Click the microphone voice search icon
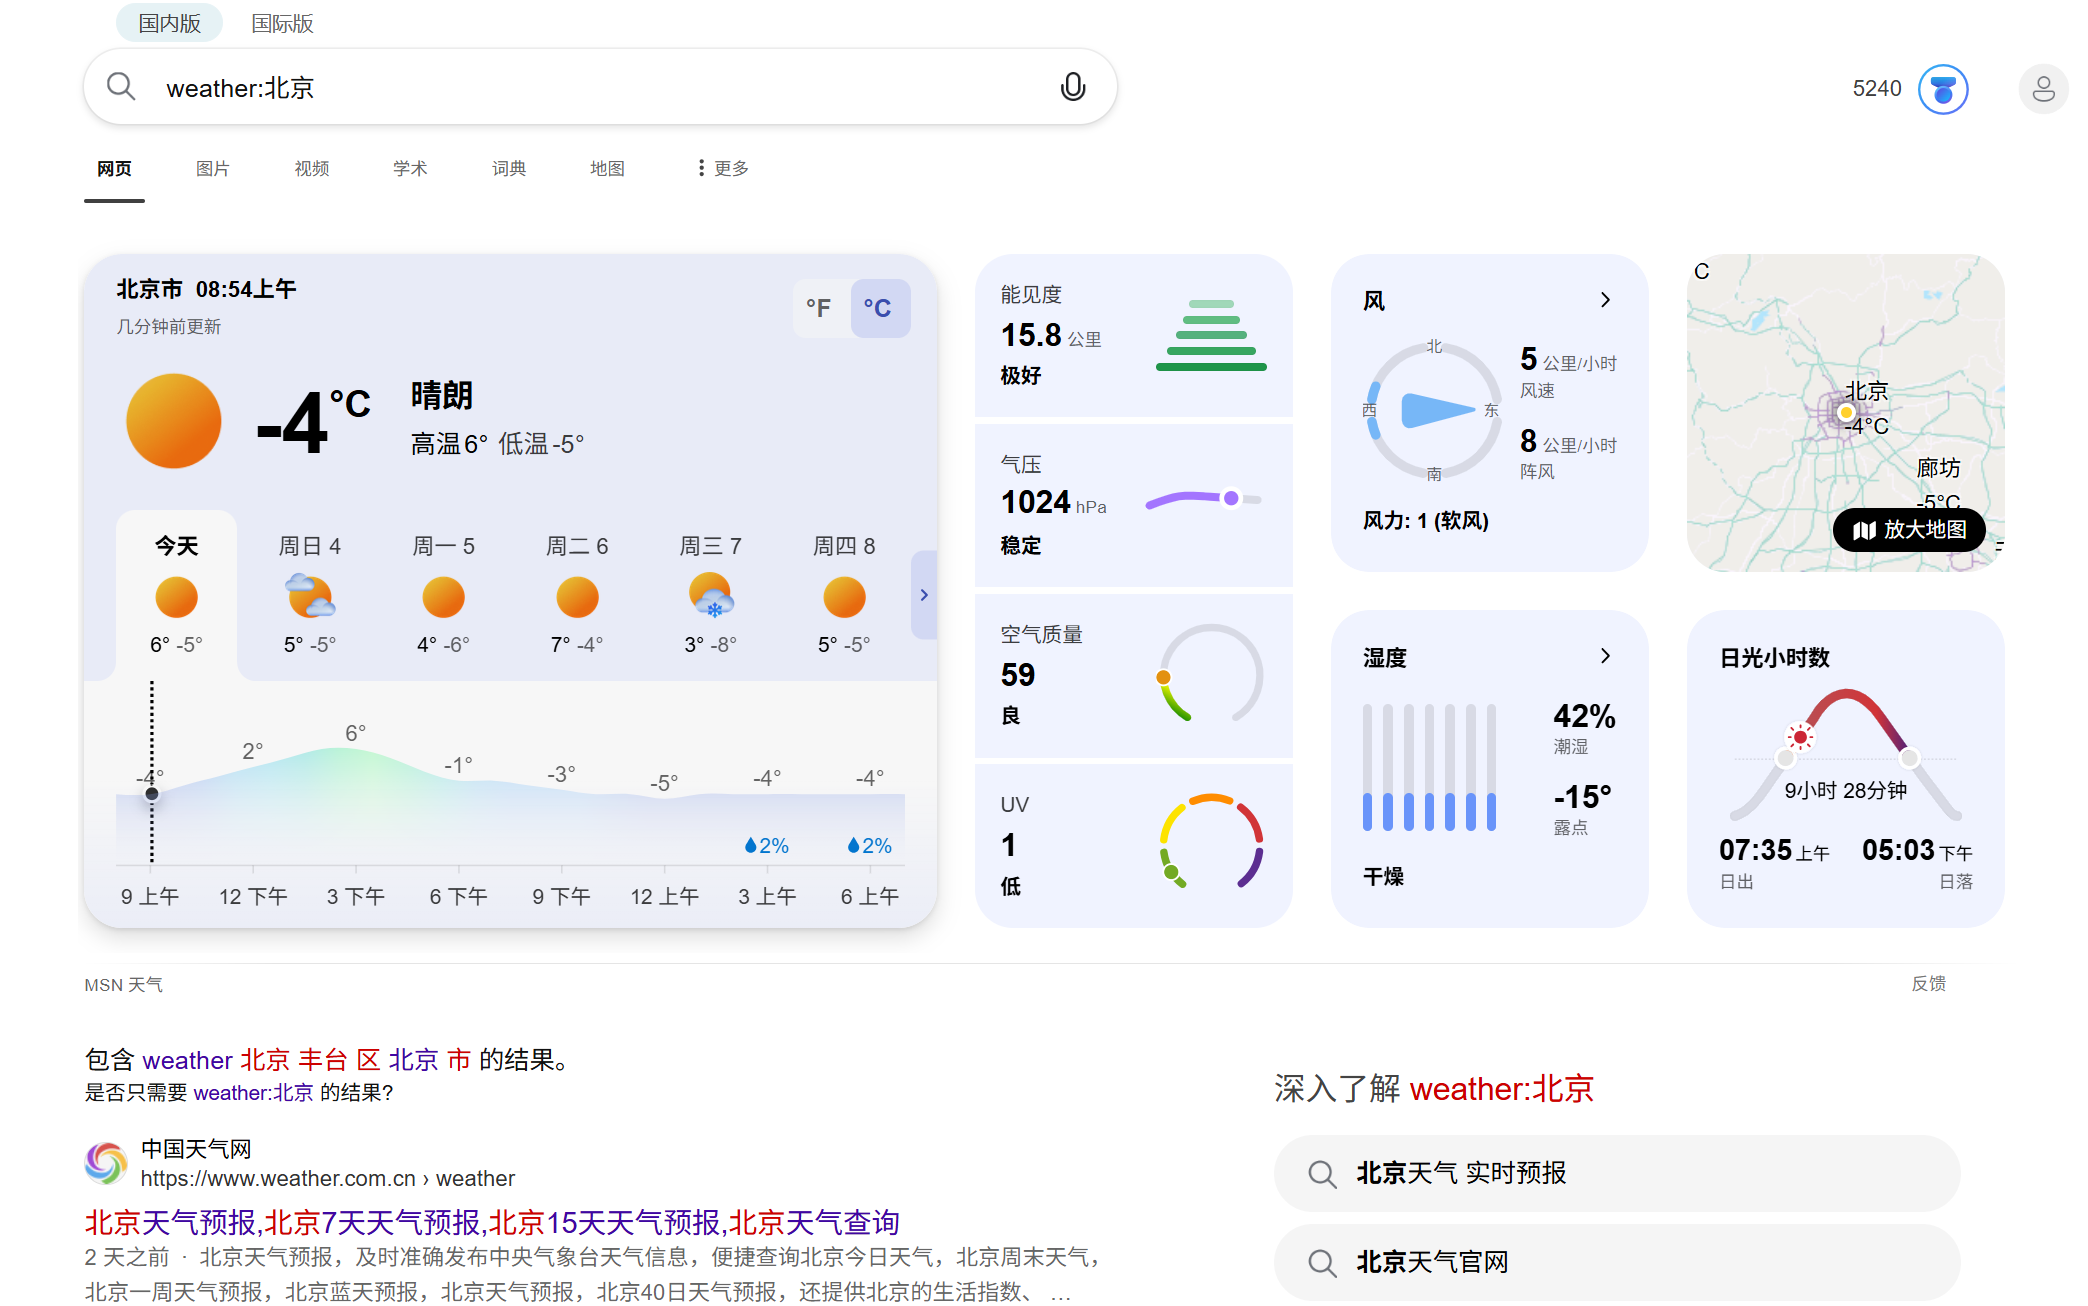 [1072, 88]
